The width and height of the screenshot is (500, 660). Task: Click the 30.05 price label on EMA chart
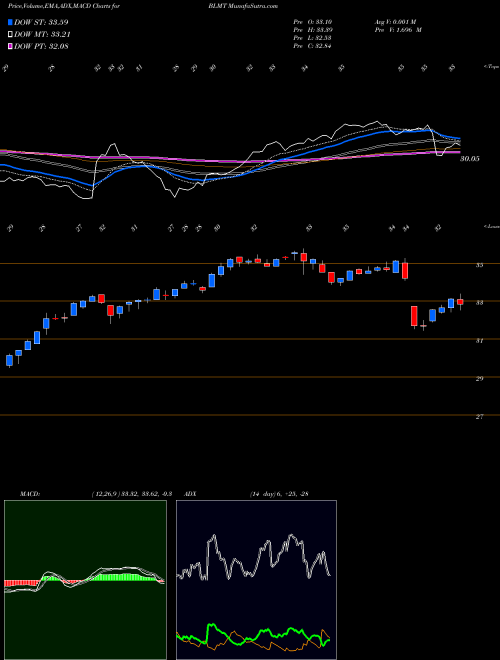(470, 159)
